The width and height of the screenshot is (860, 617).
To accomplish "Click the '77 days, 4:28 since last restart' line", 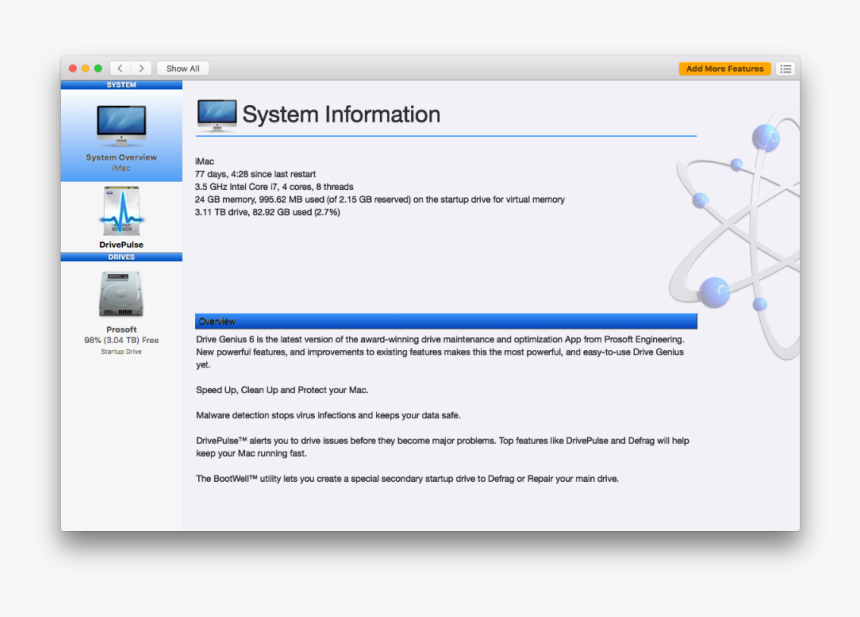I will (255, 174).
